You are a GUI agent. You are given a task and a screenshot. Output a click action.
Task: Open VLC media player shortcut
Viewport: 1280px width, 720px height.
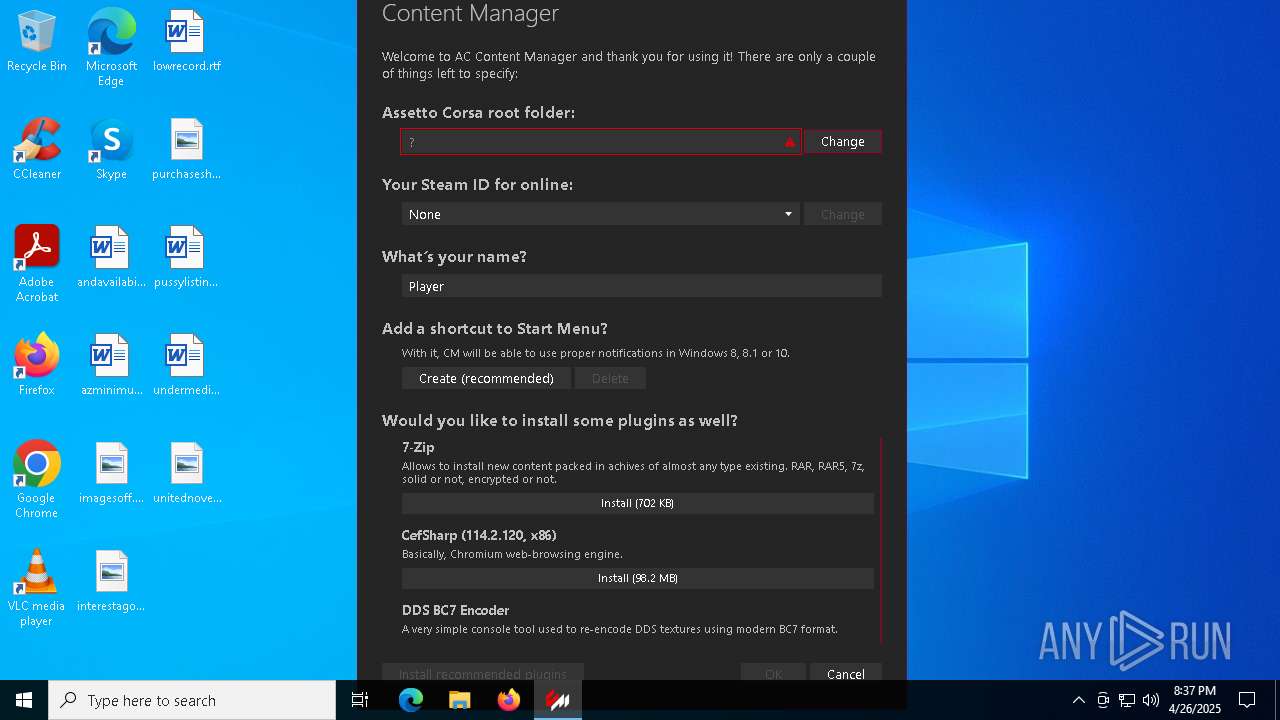(x=37, y=588)
